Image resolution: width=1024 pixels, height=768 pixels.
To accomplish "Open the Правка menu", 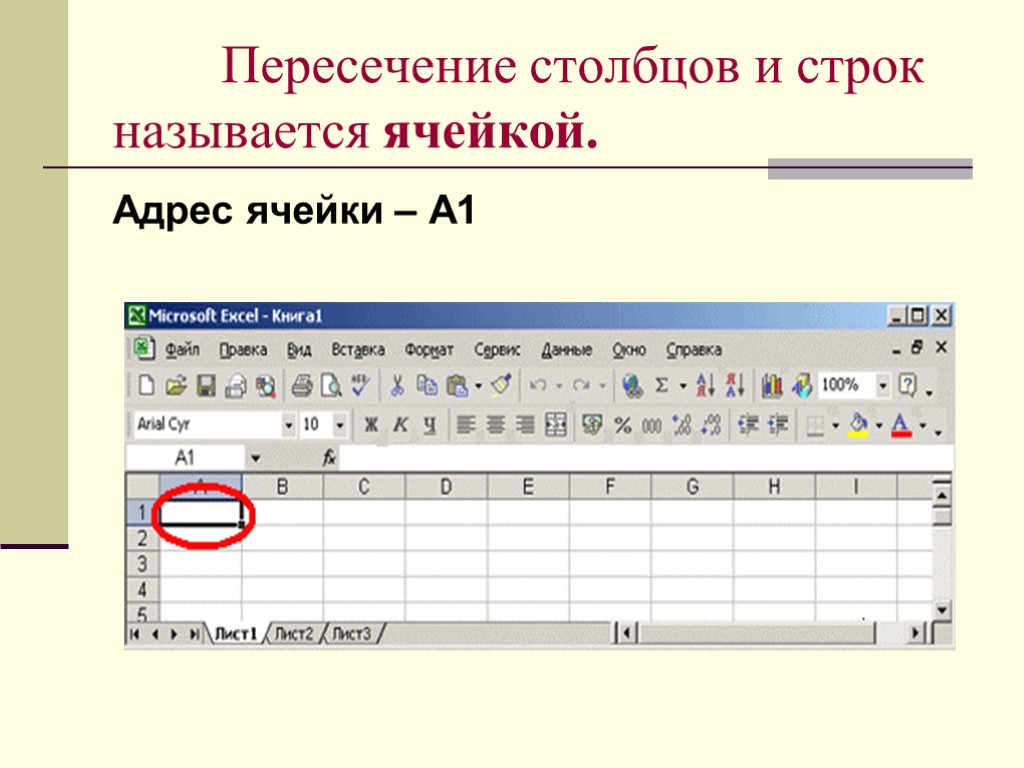I will point(243,350).
